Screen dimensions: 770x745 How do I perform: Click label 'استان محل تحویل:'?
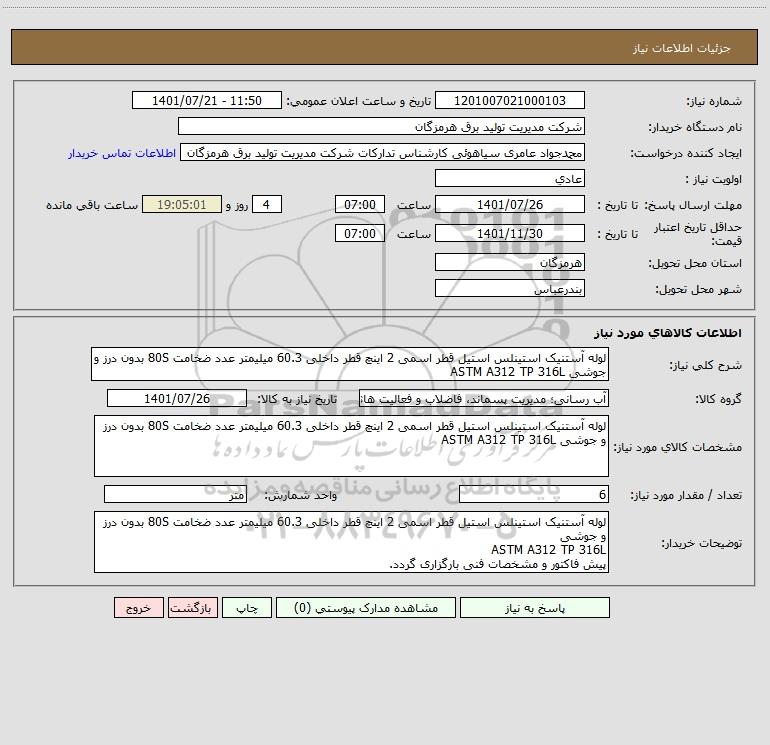point(695,263)
